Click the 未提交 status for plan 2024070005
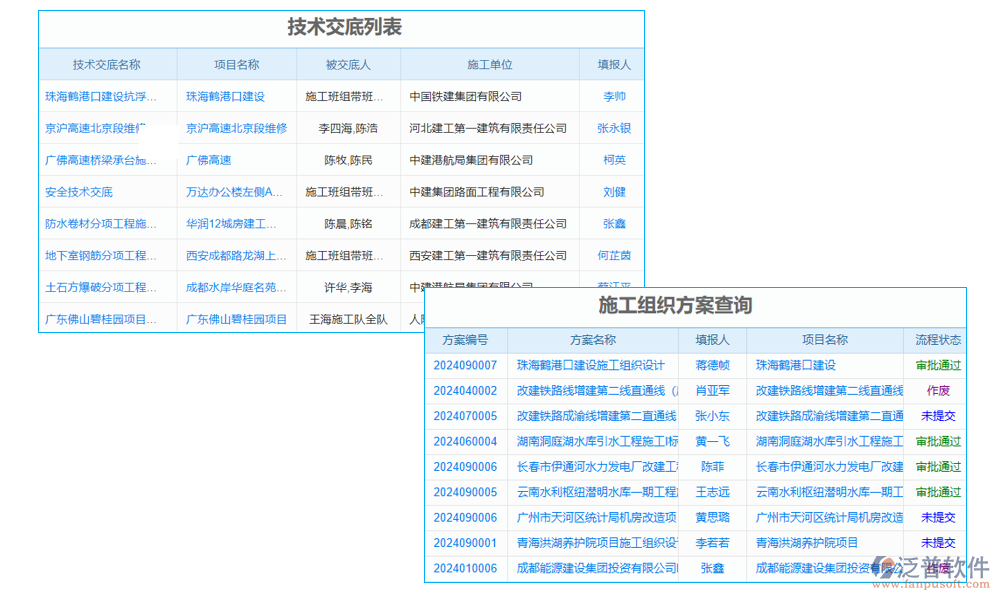Viewport: 1000px width, 600px height. point(936,416)
